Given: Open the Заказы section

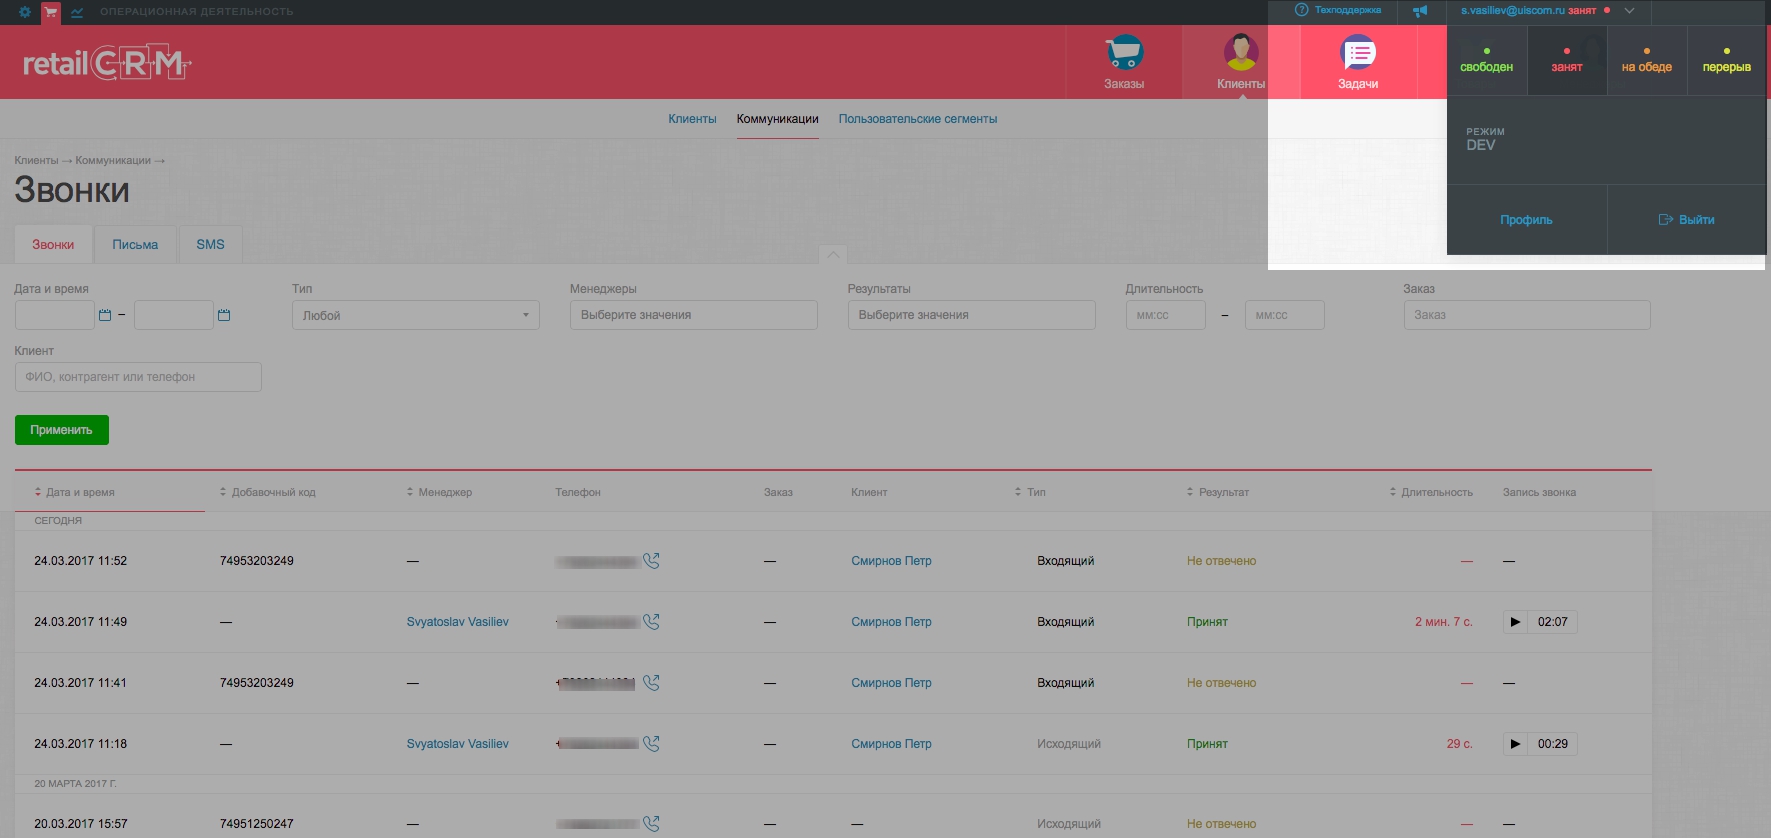Looking at the screenshot, I should [x=1124, y=62].
